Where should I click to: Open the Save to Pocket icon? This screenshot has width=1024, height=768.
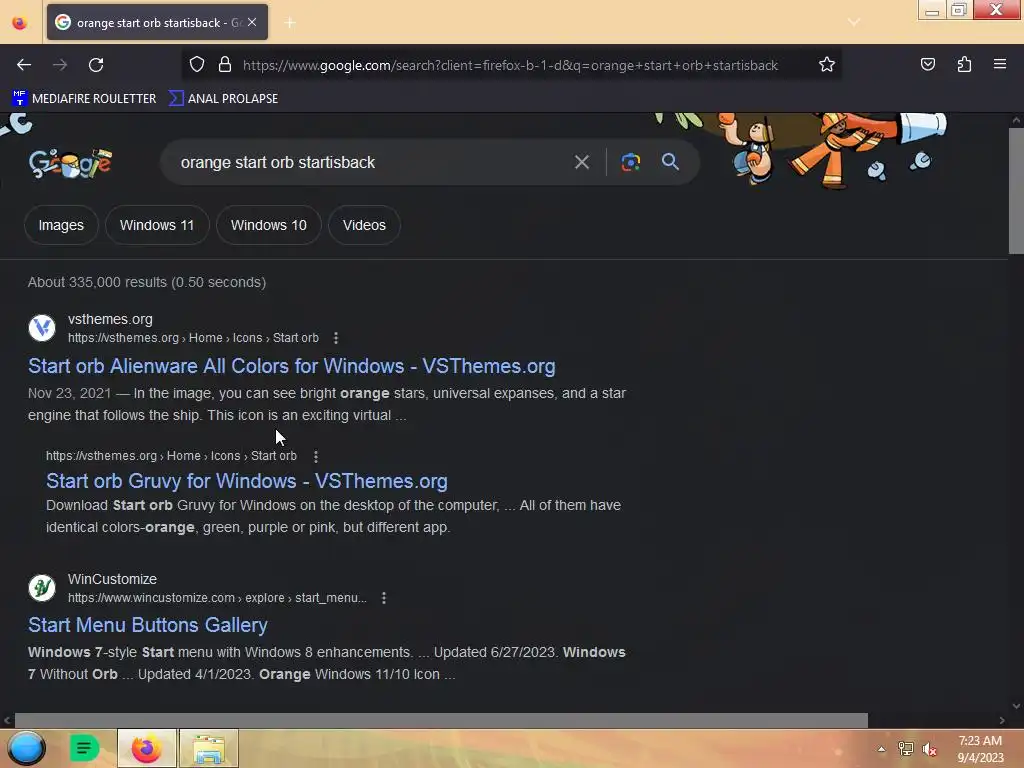(x=927, y=65)
